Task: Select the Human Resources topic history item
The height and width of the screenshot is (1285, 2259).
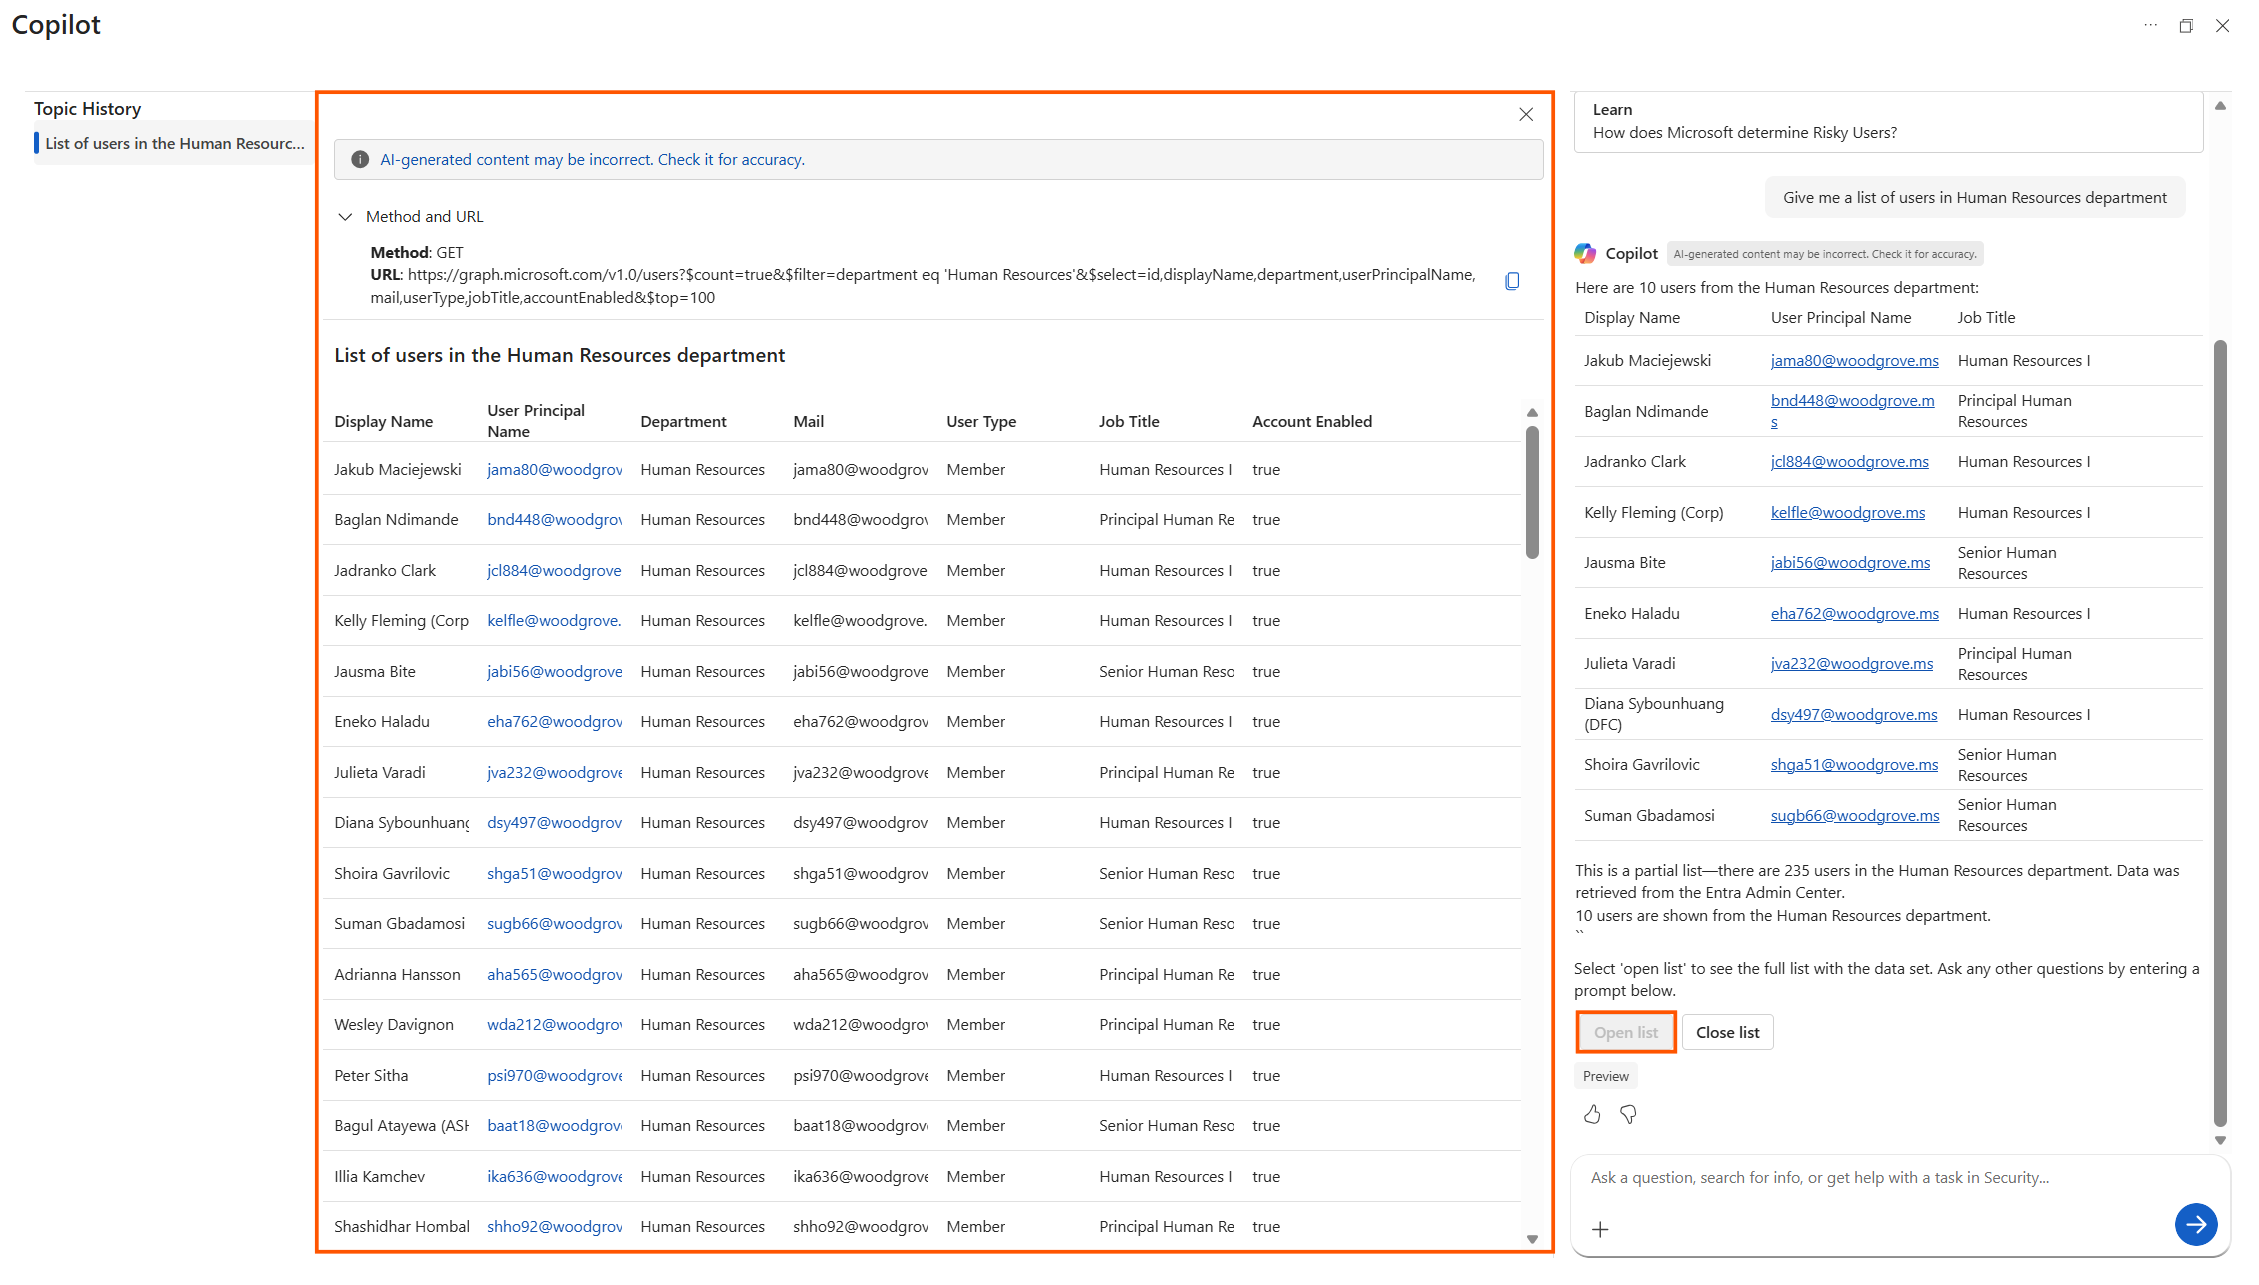Action: pos(174,144)
